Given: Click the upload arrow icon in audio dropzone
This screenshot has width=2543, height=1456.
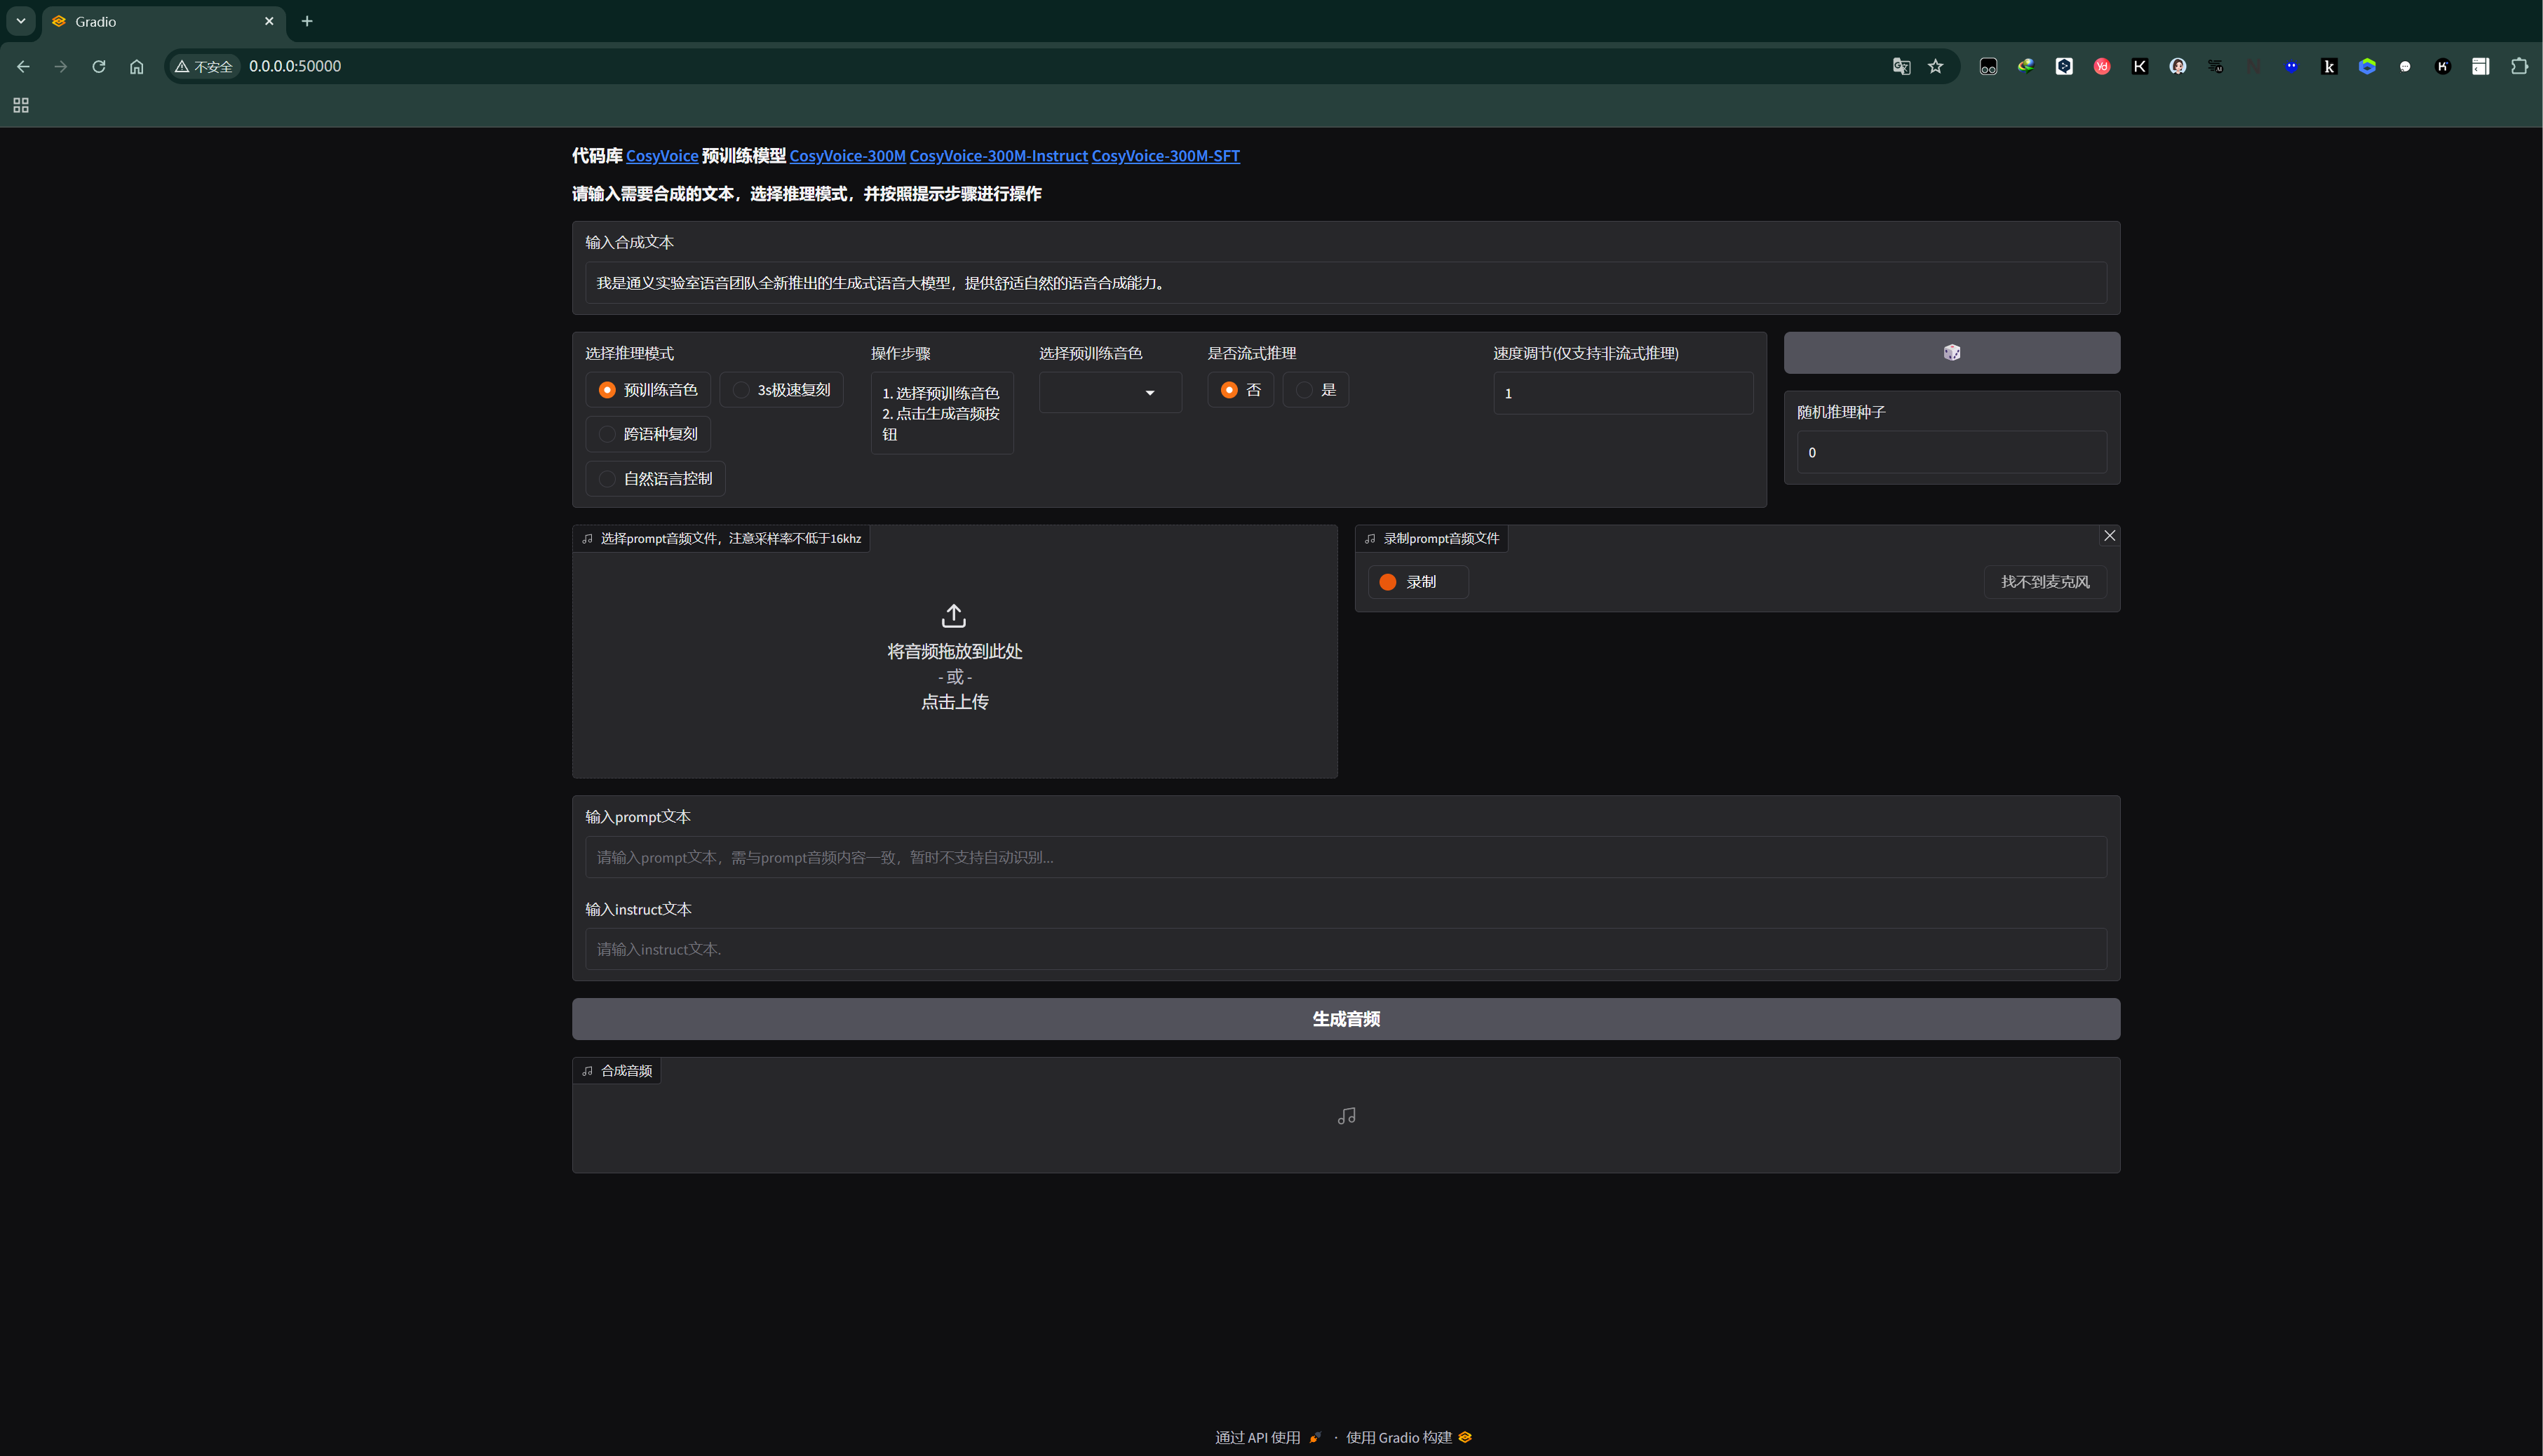Looking at the screenshot, I should pyautogui.click(x=954, y=615).
